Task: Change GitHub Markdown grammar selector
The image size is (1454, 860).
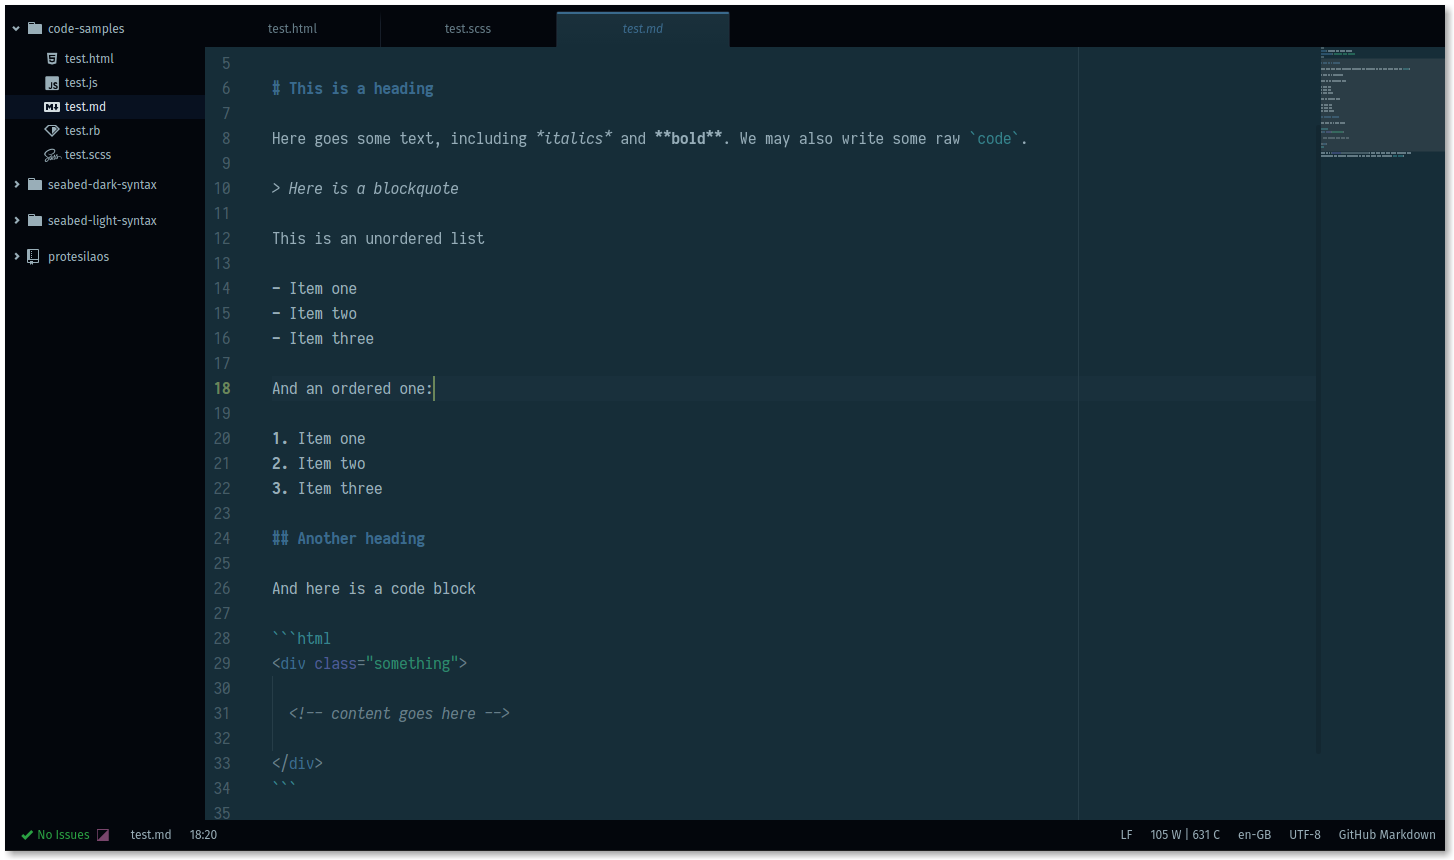Action: pyautogui.click(x=1387, y=835)
